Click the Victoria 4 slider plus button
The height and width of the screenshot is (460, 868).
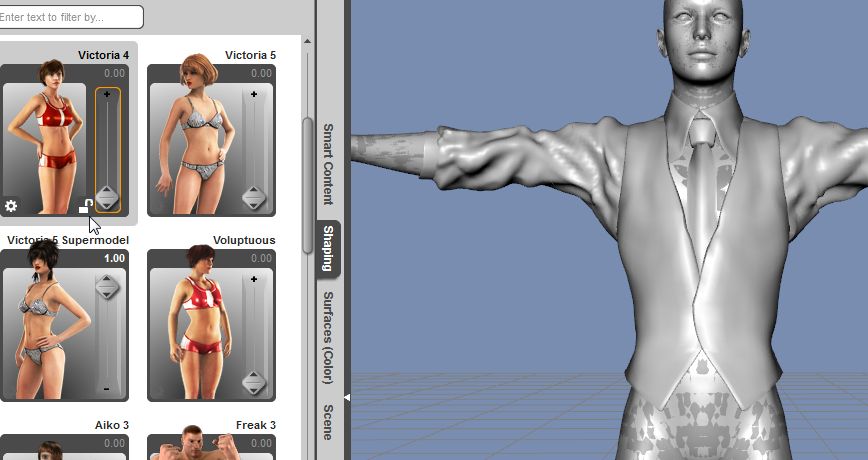pos(107,95)
